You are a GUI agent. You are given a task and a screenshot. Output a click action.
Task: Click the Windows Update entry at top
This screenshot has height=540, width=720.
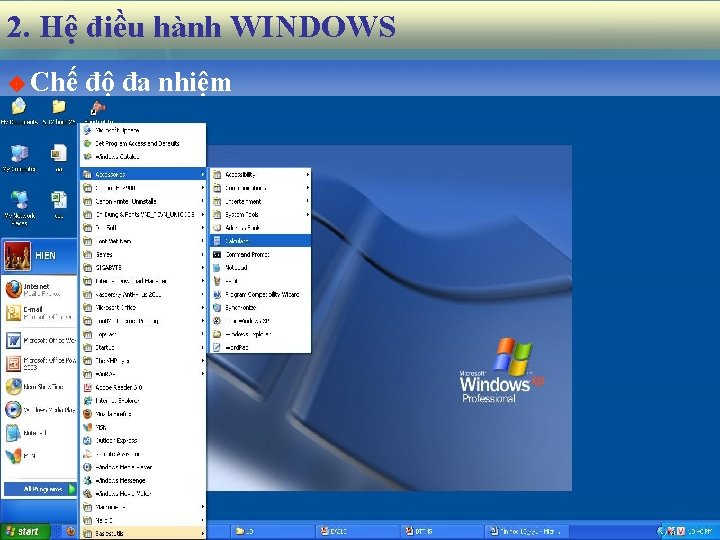pos(143,130)
